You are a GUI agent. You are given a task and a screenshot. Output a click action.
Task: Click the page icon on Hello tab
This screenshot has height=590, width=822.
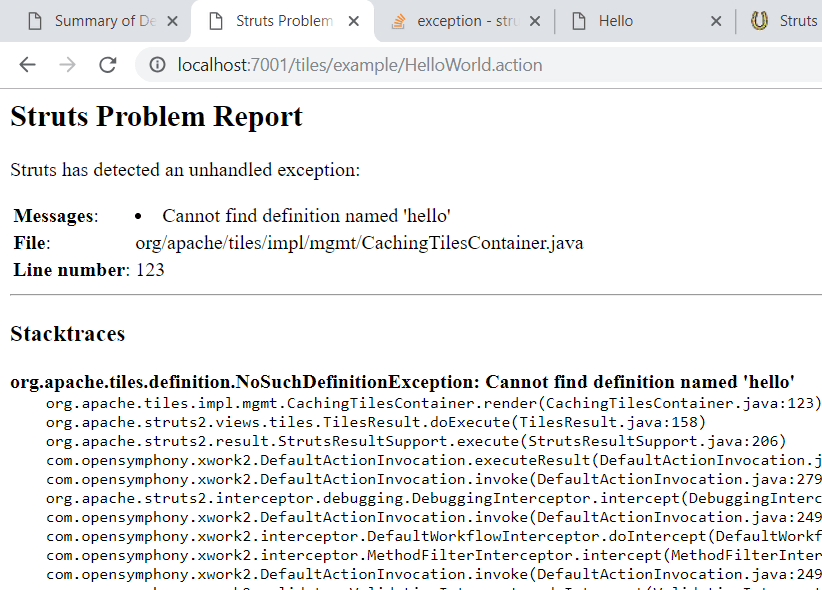(x=579, y=21)
